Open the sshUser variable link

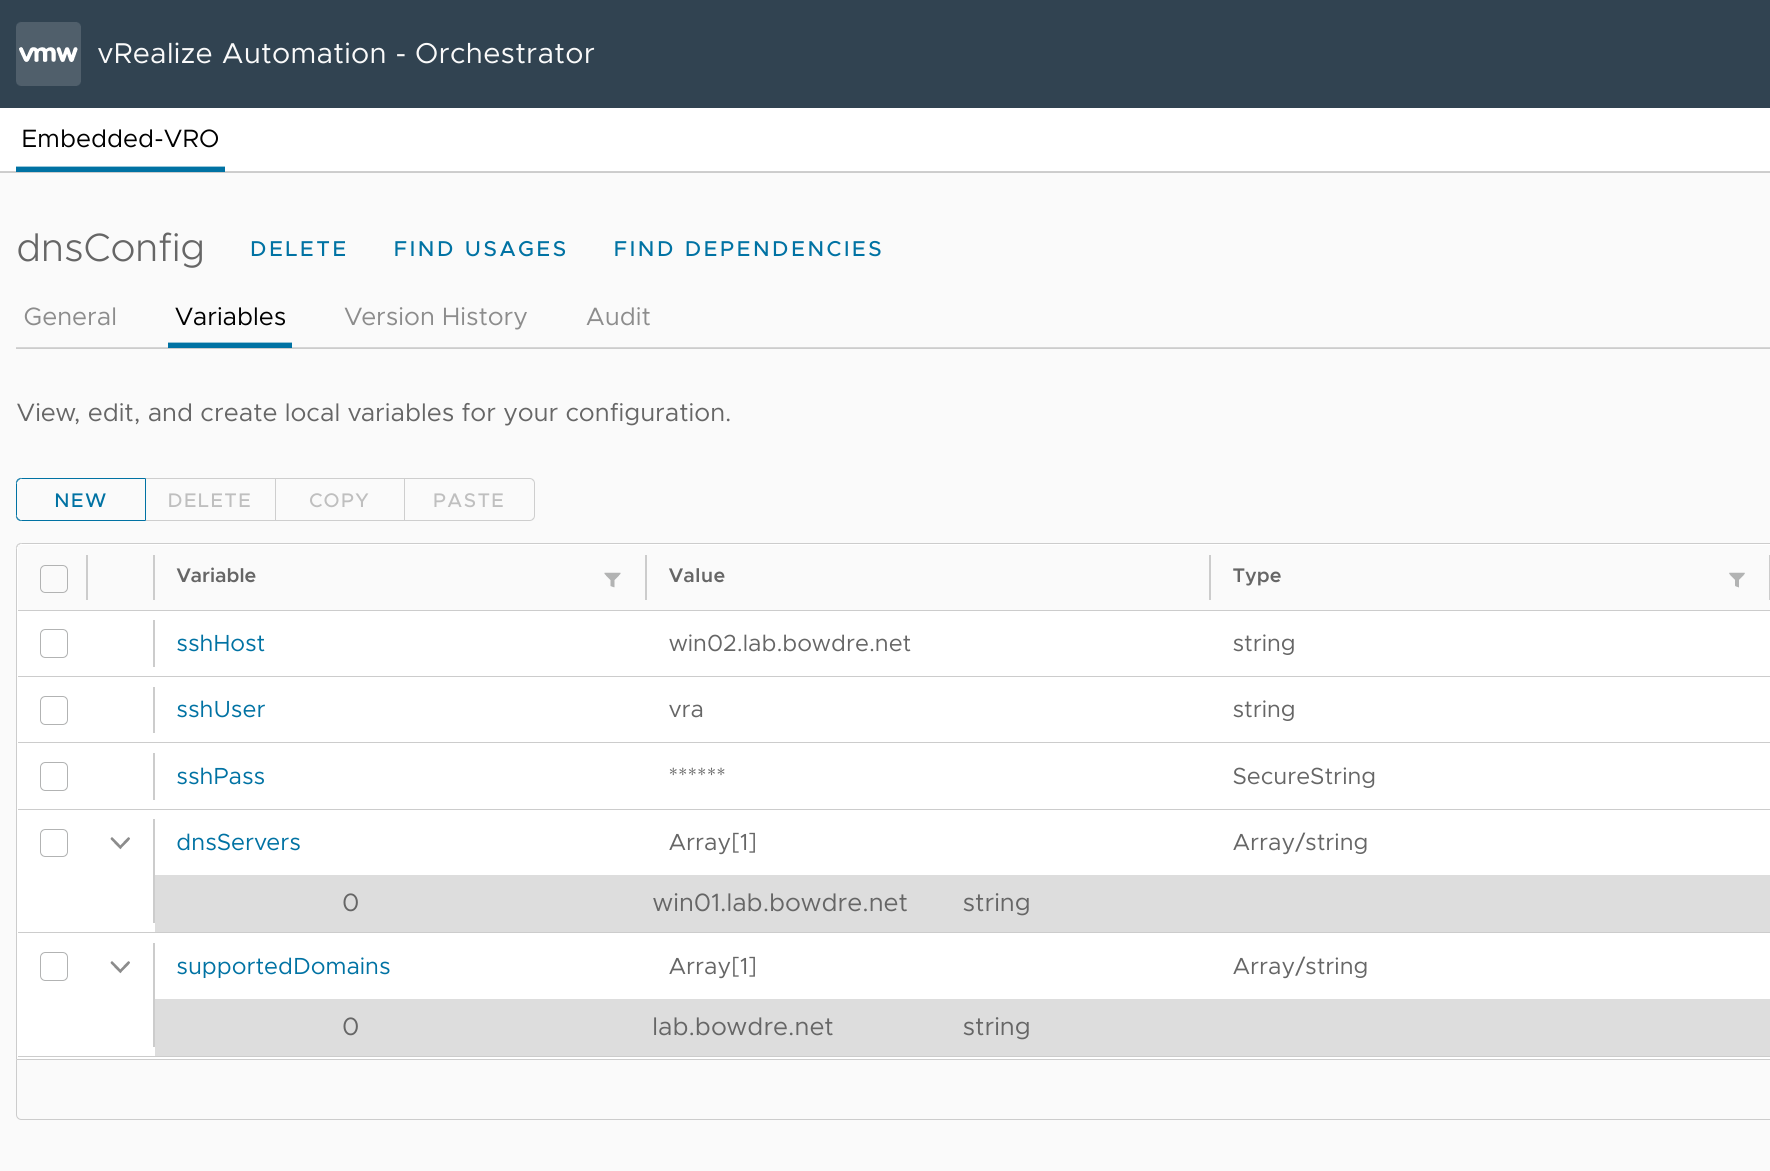[x=220, y=709]
